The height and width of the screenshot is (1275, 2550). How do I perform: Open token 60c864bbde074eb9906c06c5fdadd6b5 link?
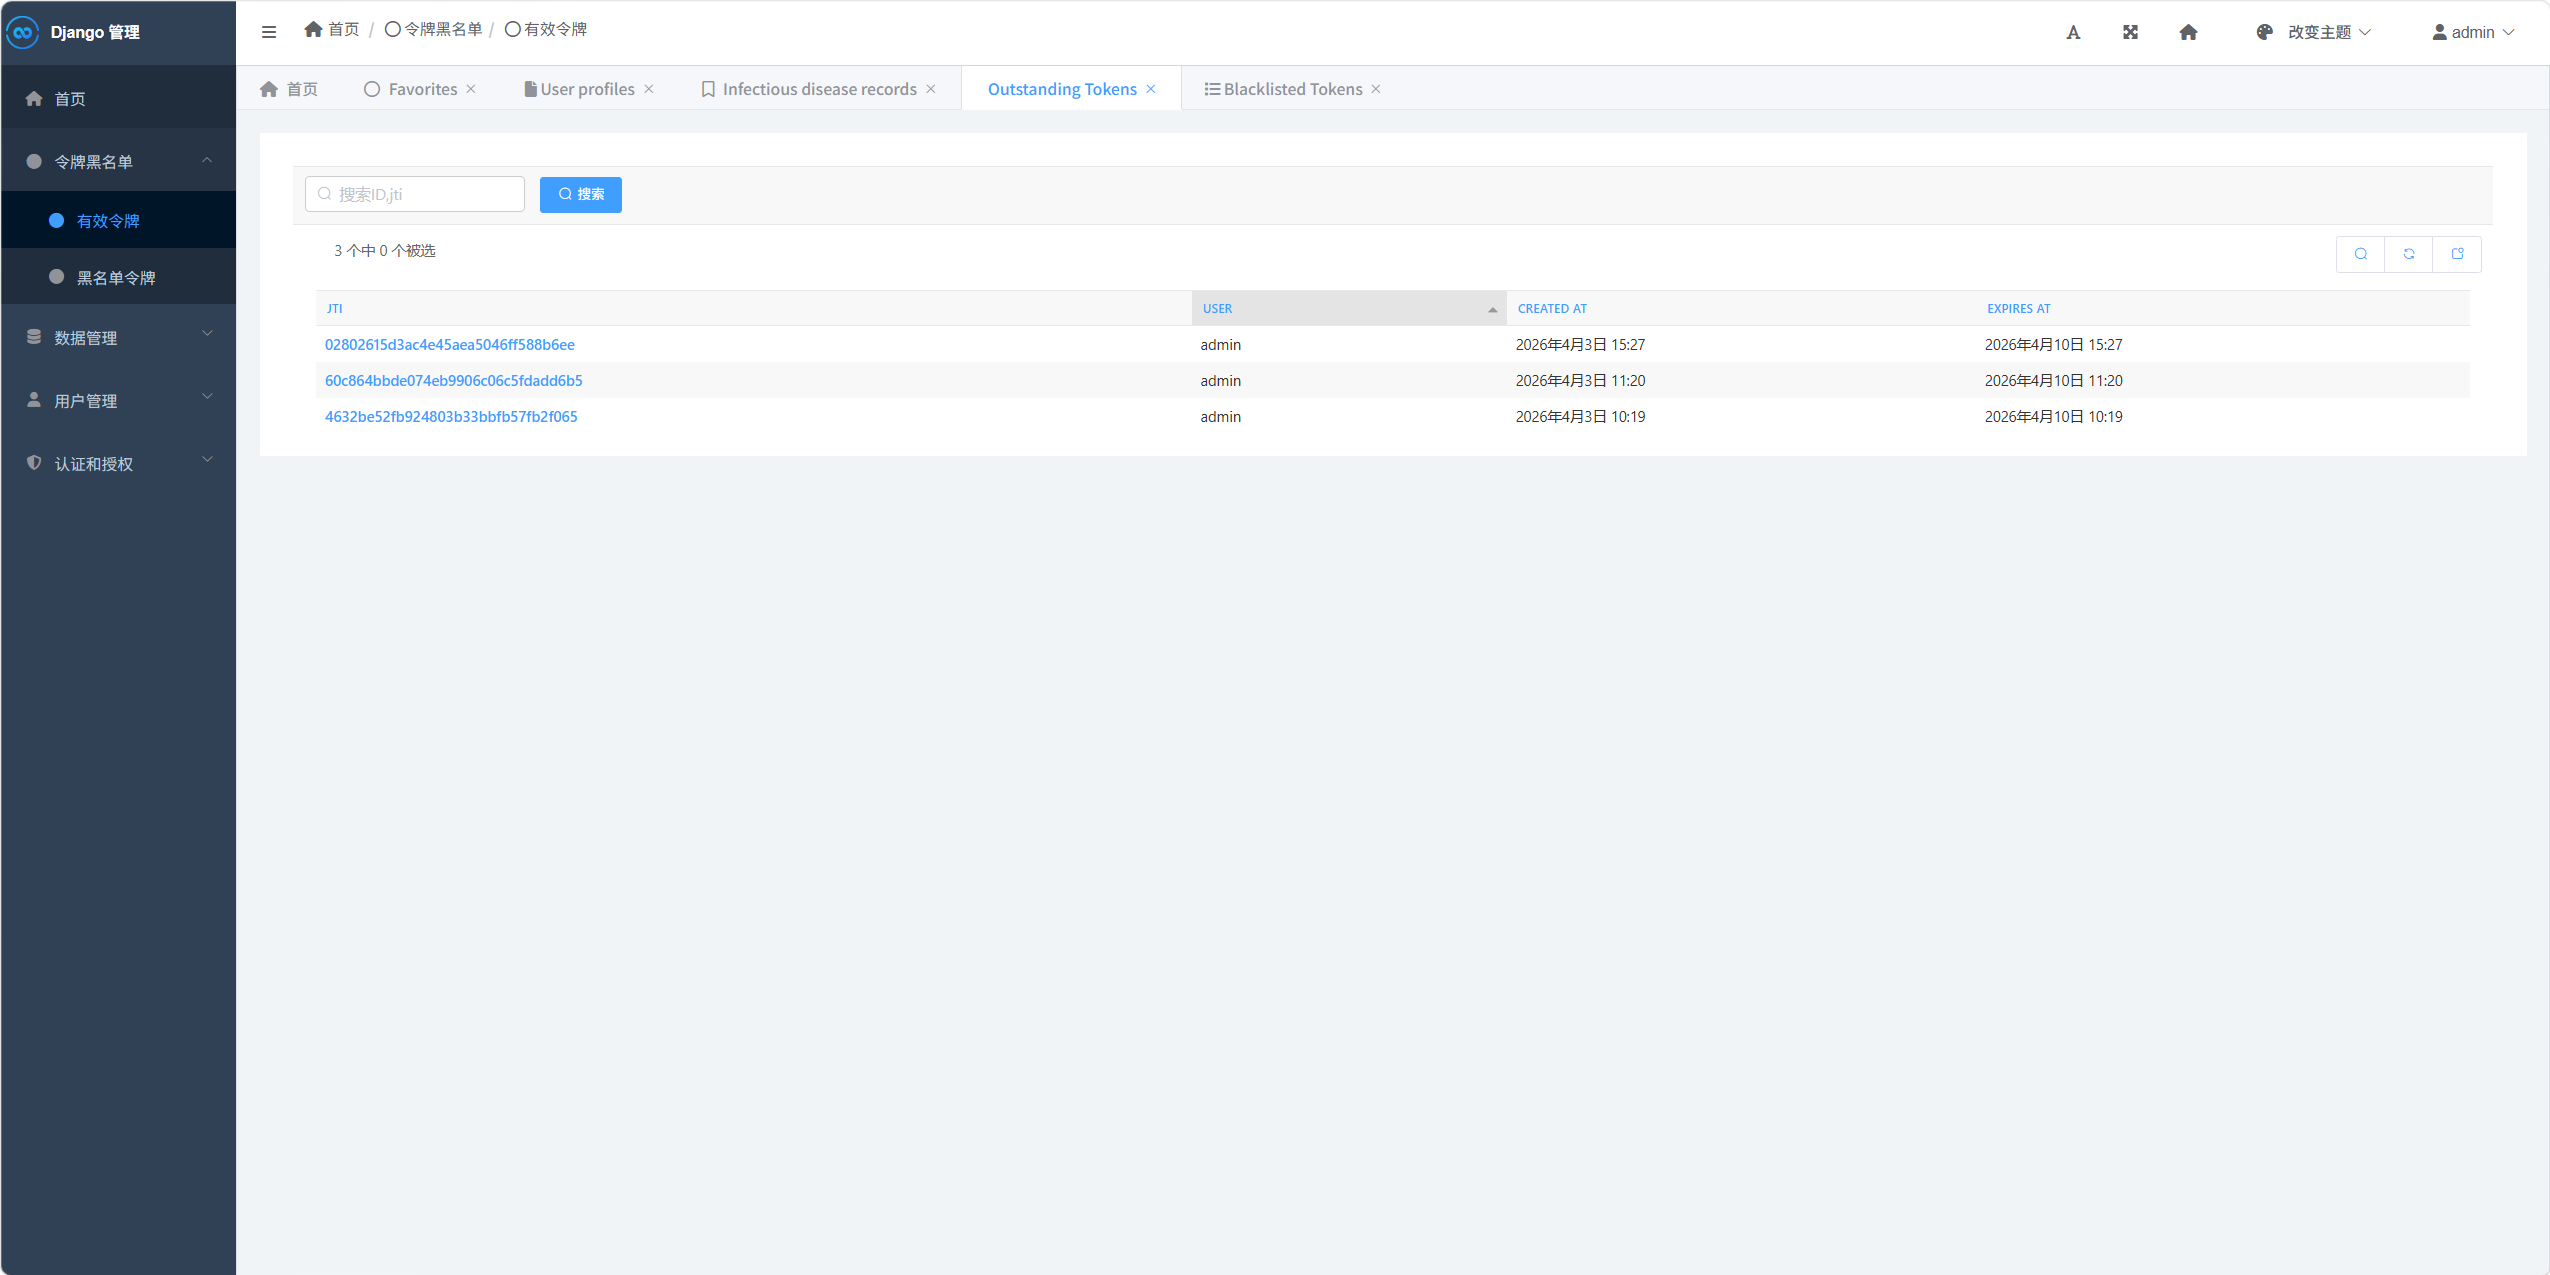point(453,380)
